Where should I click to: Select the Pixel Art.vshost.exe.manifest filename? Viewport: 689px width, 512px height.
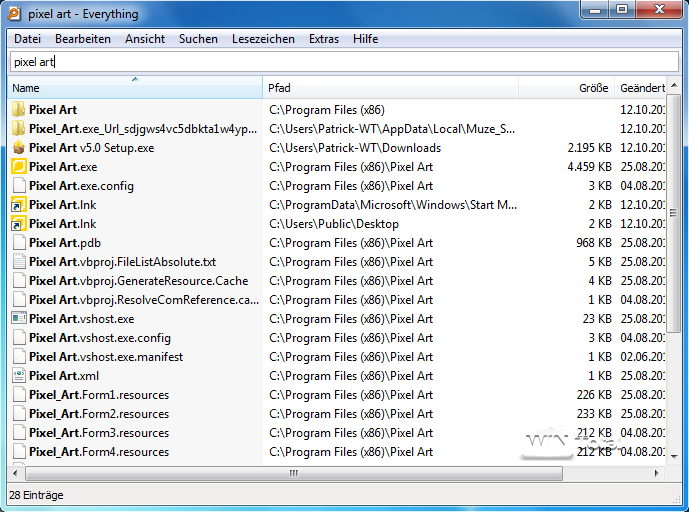(x=106, y=357)
